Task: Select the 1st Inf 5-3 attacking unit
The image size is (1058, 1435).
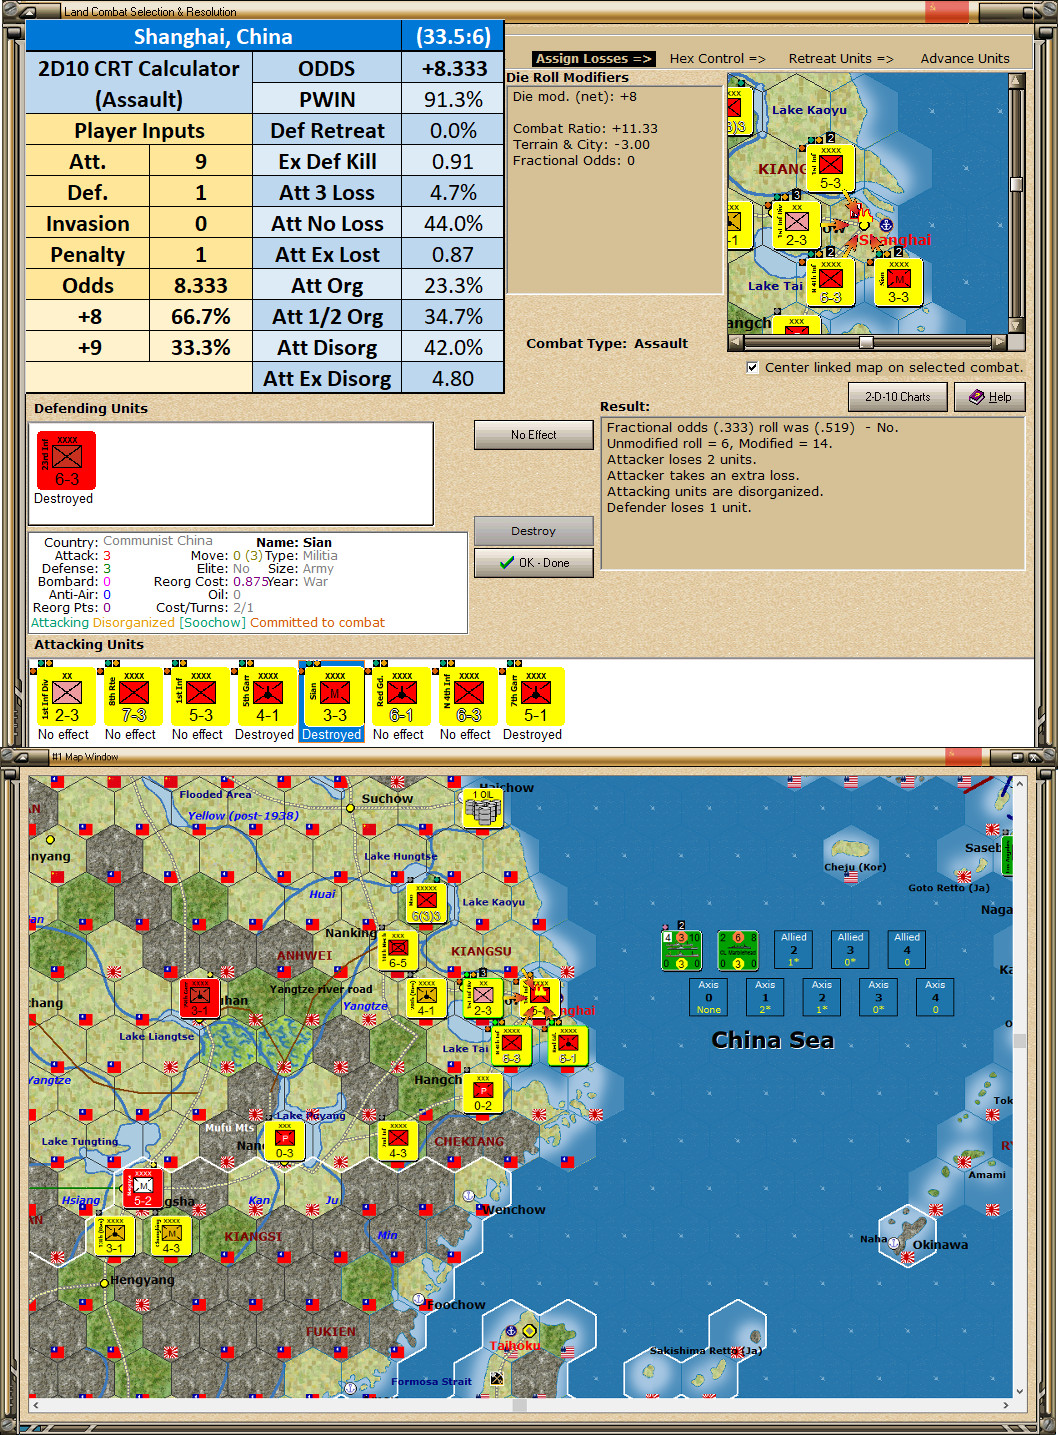Action: click(201, 696)
